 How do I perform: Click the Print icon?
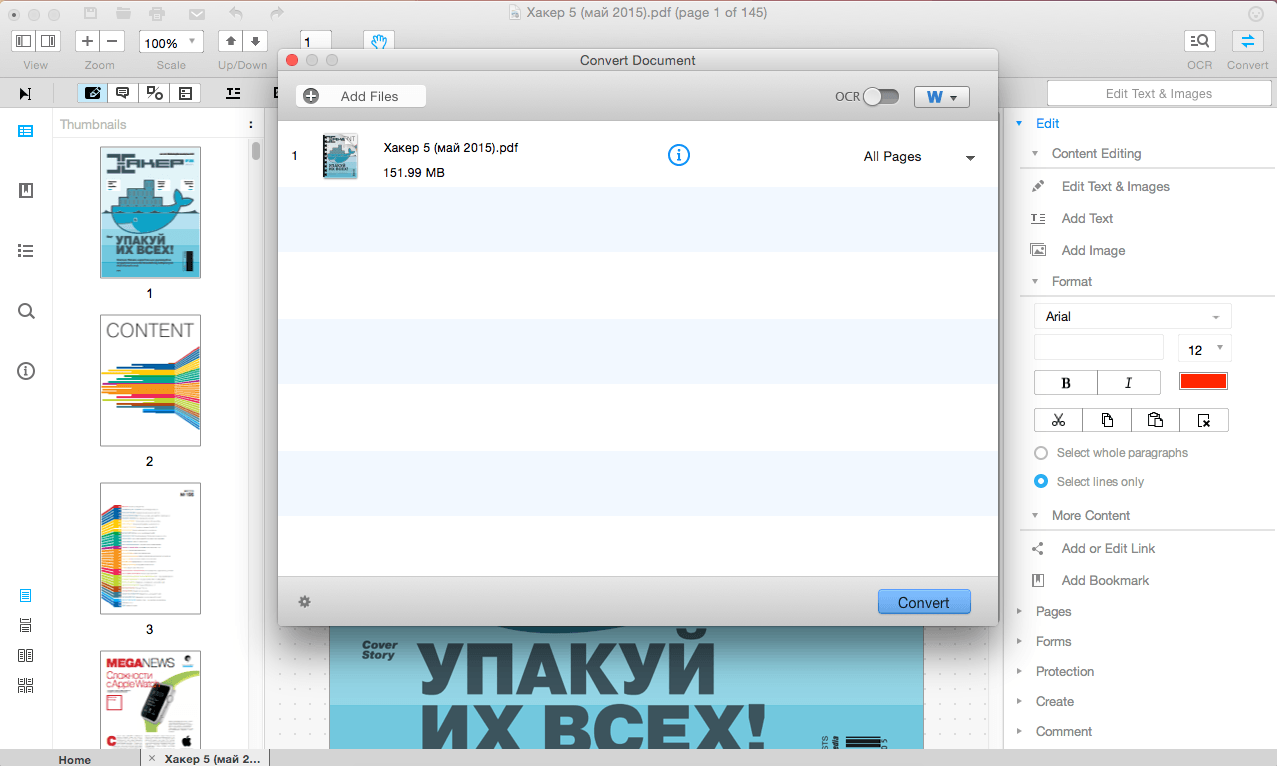[x=157, y=14]
